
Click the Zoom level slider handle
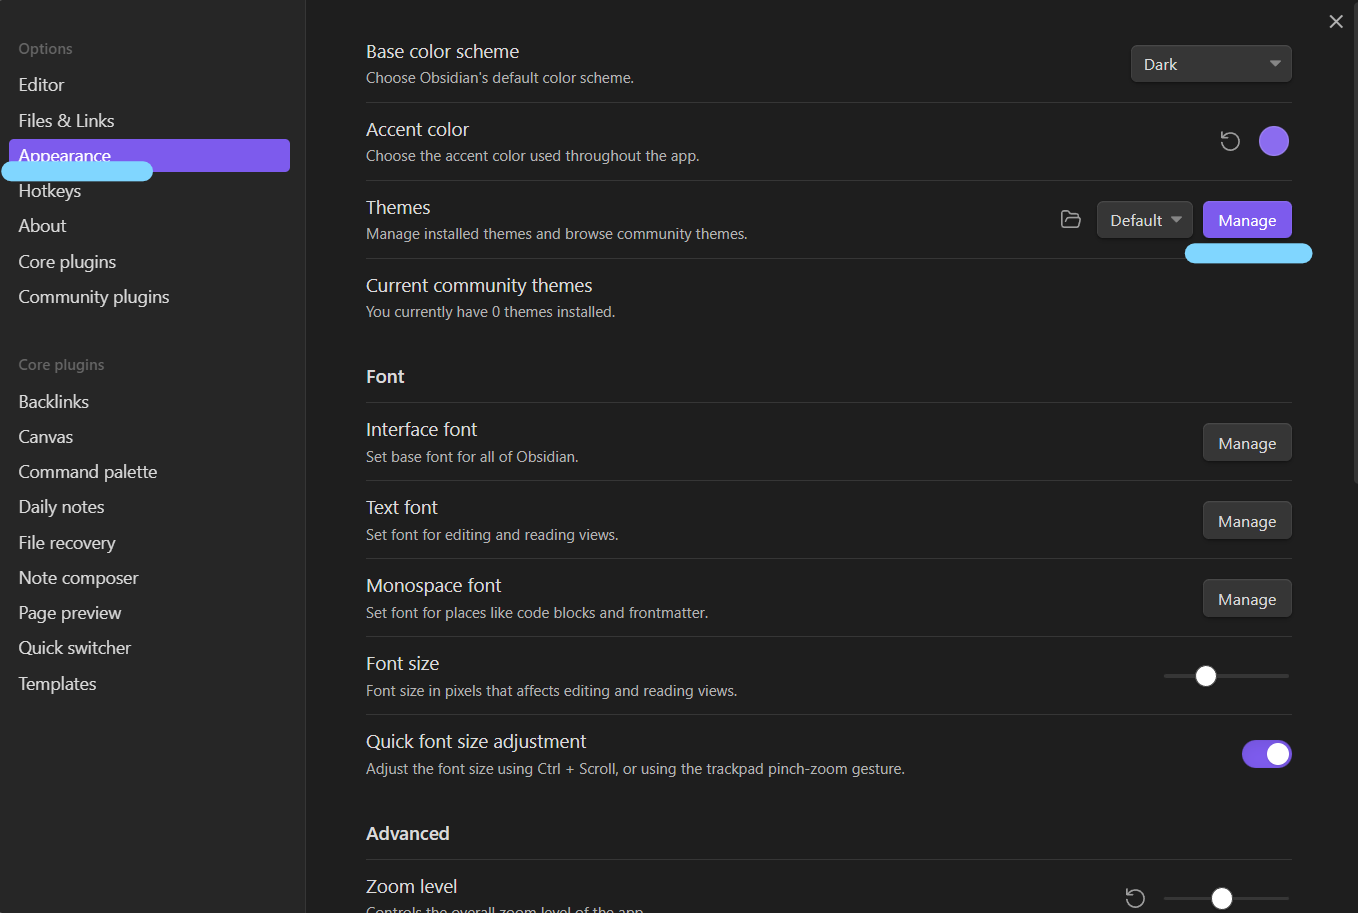1221,898
